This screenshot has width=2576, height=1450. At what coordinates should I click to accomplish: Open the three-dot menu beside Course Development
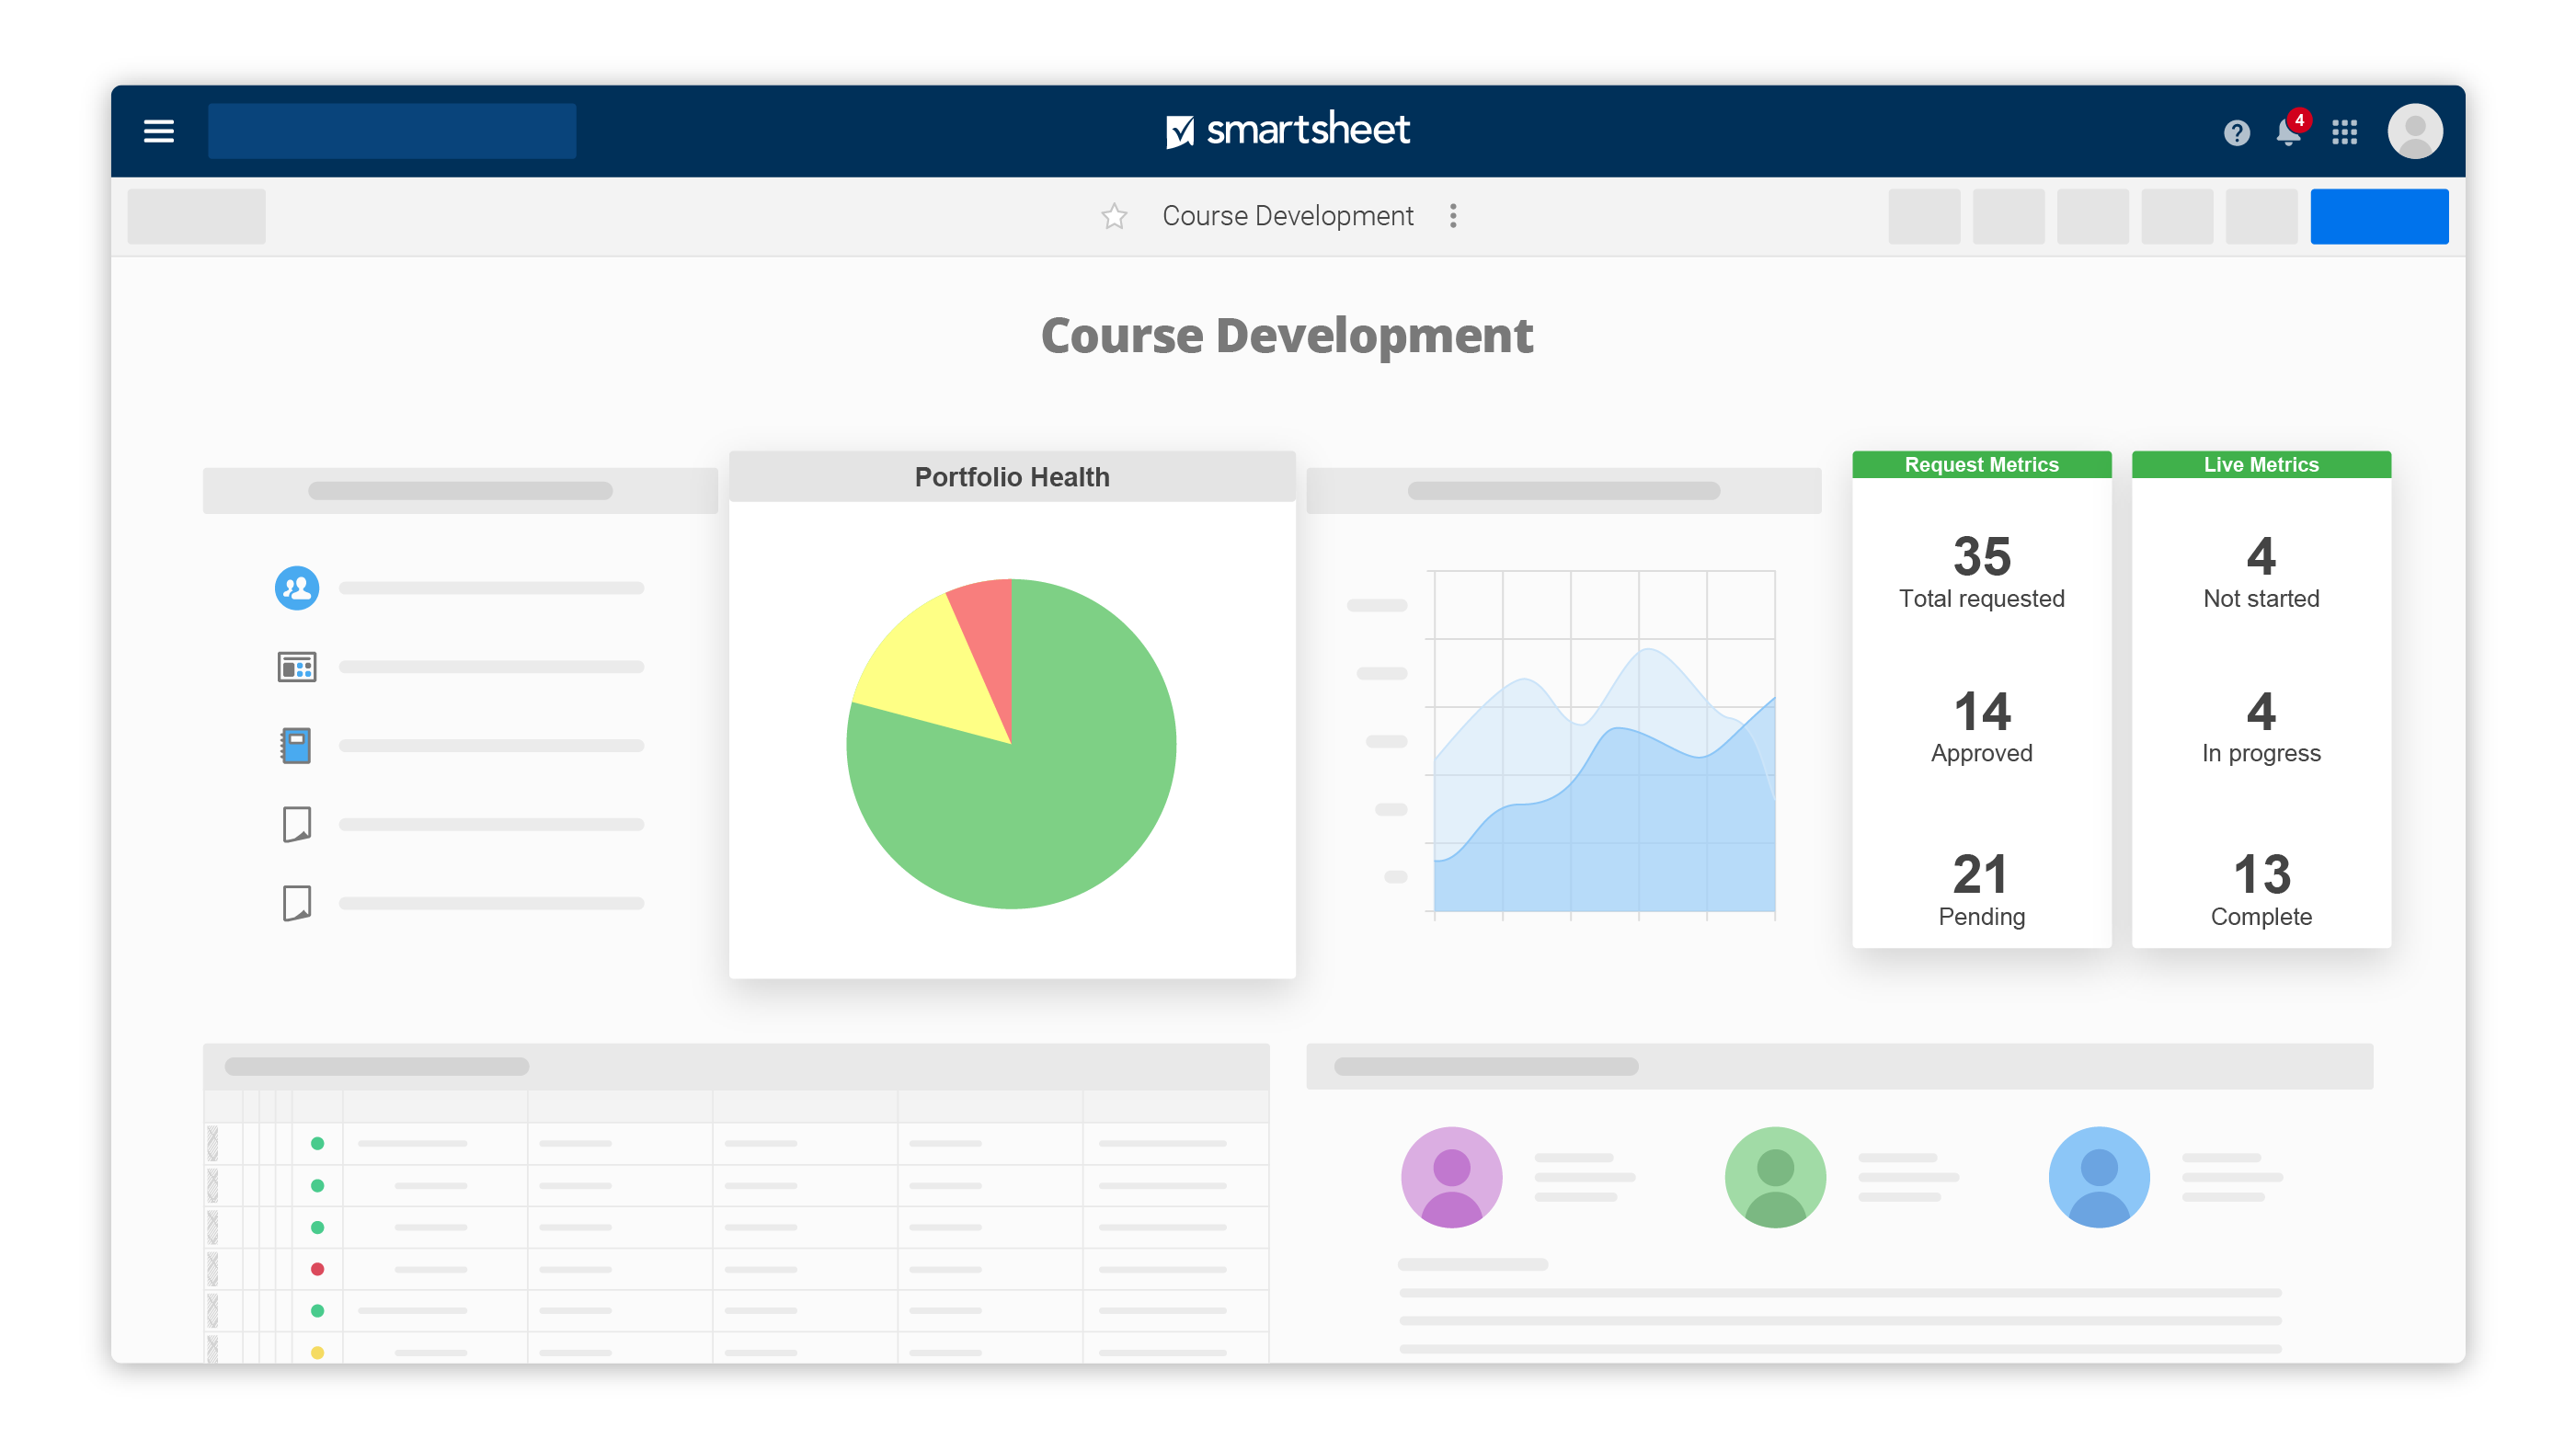click(1453, 215)
